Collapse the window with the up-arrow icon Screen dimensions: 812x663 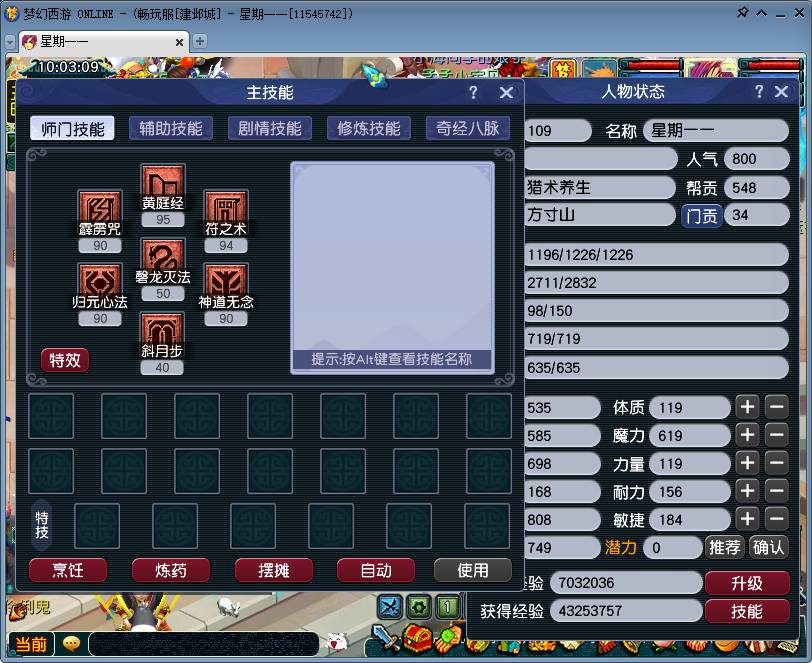[x=761, y=13]
